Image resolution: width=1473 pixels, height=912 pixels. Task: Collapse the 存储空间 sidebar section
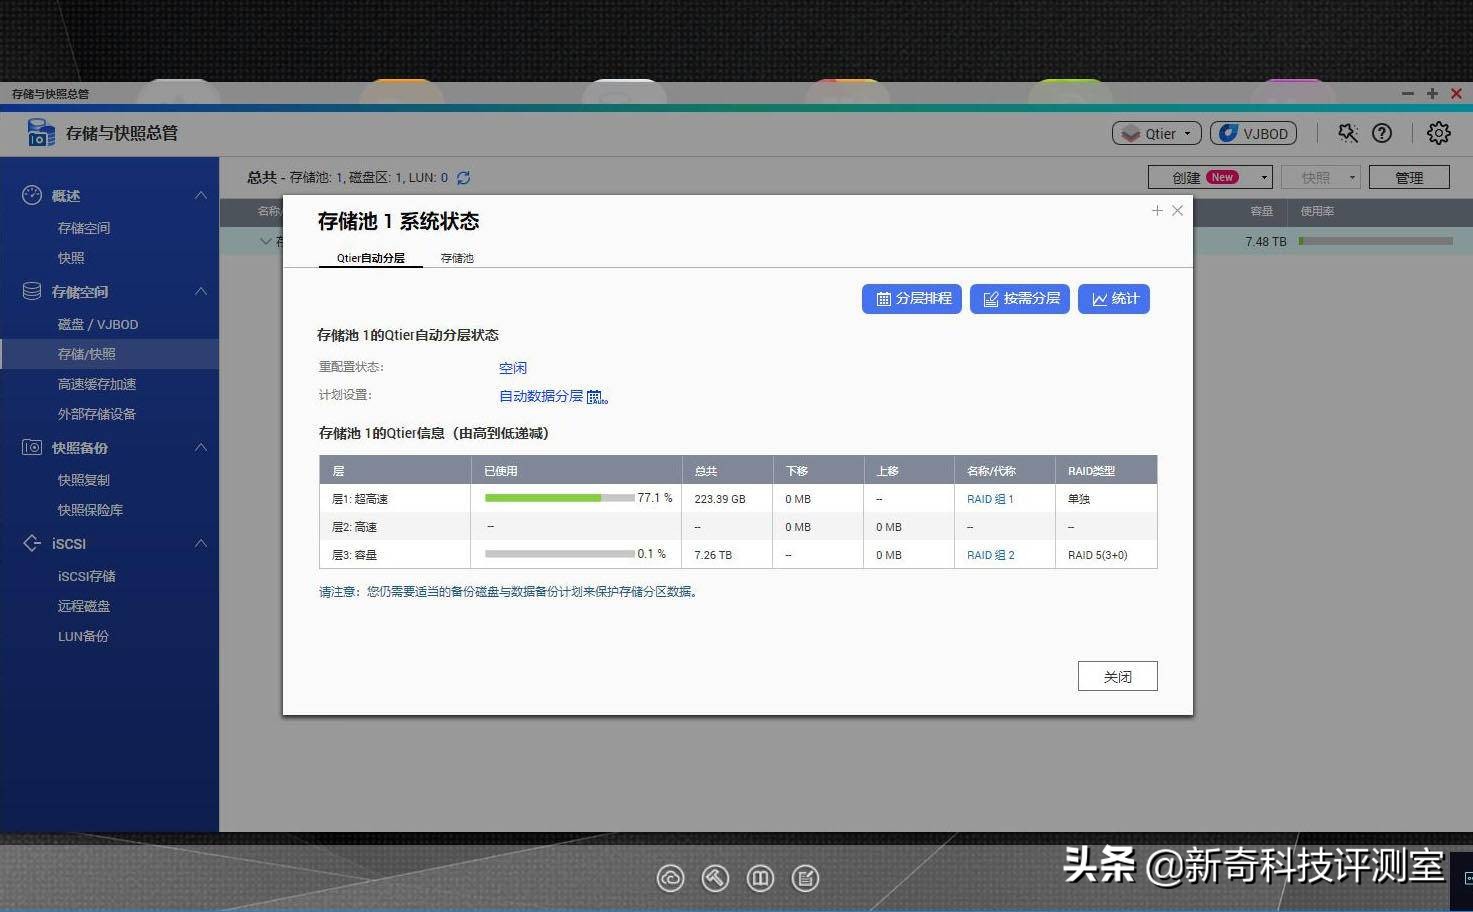tap(200, 291)
